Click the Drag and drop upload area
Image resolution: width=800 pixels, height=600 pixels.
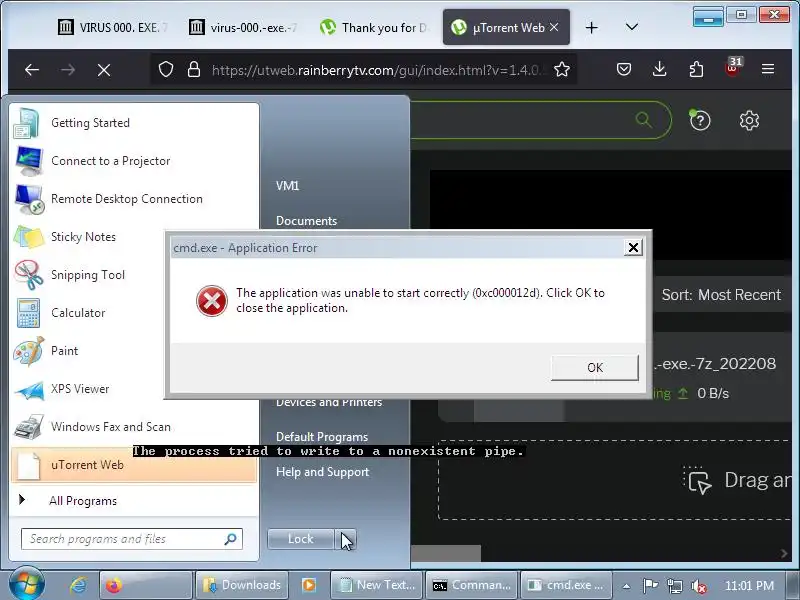(615, 480)
